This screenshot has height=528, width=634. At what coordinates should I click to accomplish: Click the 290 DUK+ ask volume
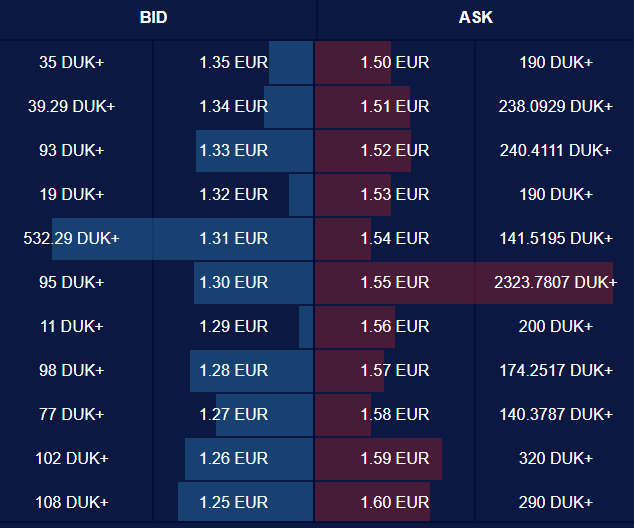pos(555,502)
